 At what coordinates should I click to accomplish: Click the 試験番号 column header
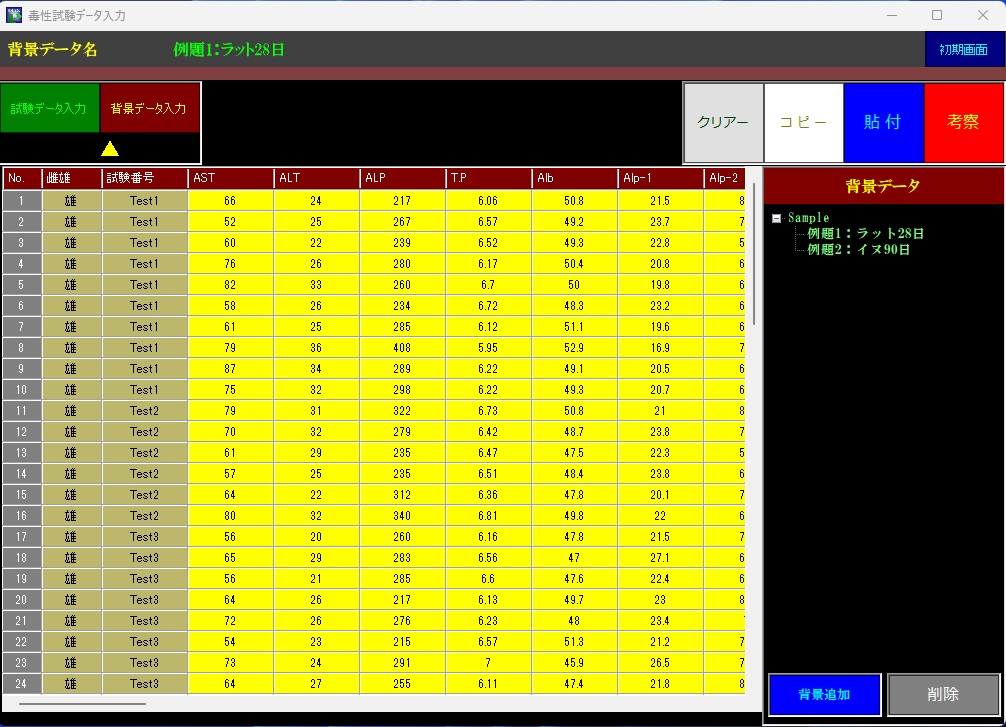coord(144,179)
